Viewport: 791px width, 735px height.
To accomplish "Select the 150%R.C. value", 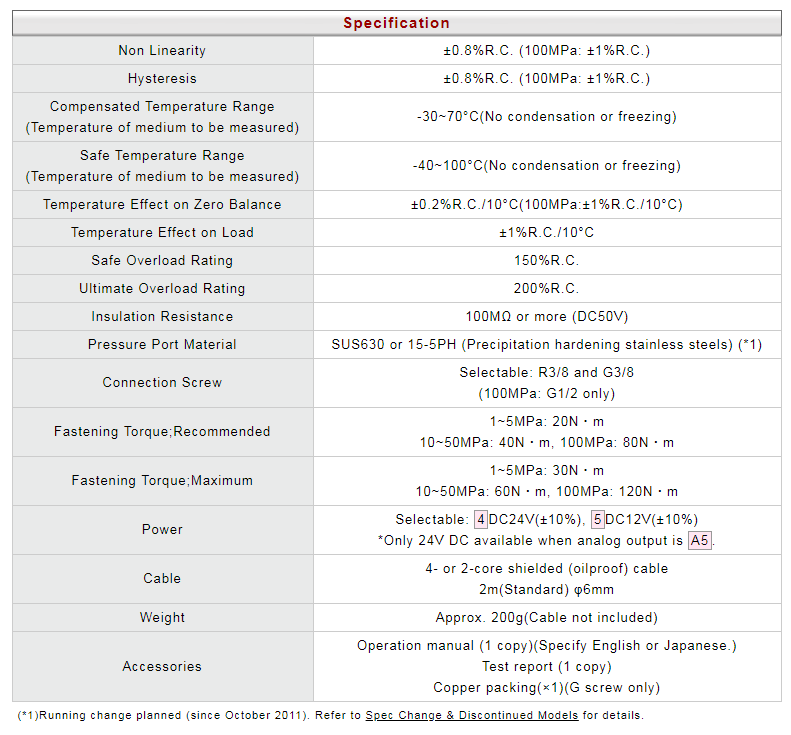I will (x=547, y=260).
